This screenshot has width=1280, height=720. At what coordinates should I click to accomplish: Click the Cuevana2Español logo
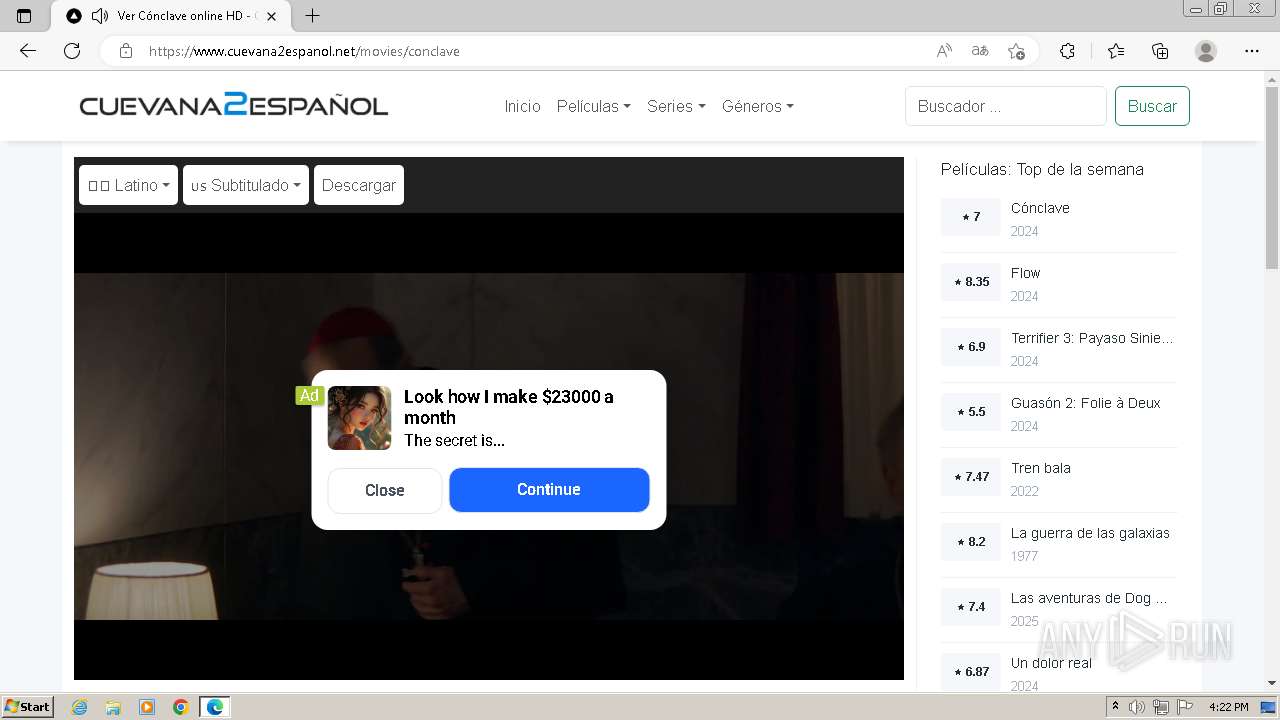[234, 106]
